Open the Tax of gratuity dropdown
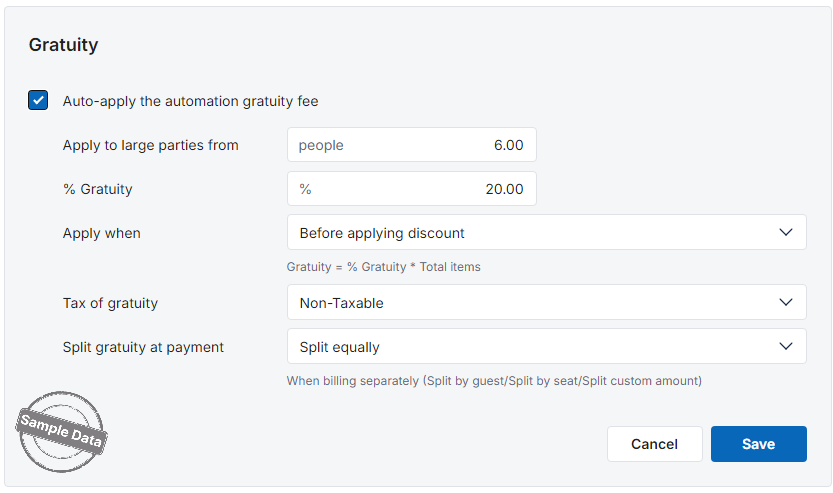This screenshot has width=833, height=493. click(x=540, y=302)
